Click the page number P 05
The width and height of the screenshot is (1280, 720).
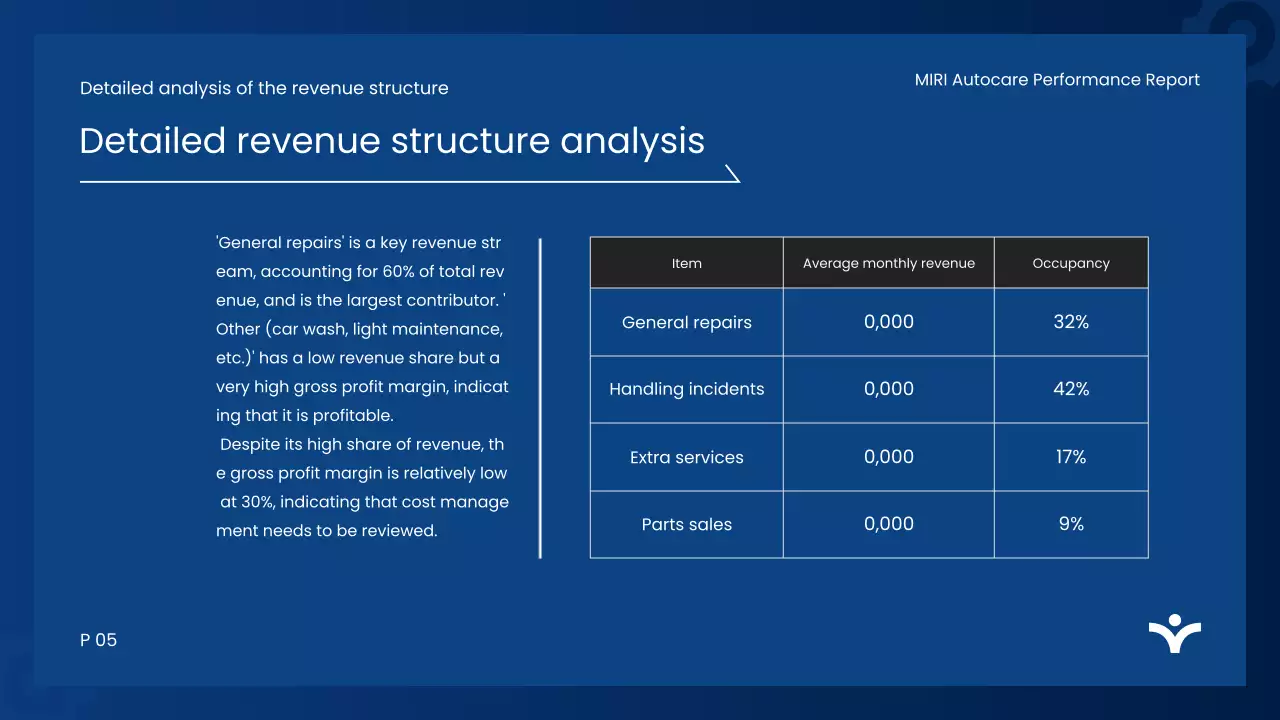(99, 640)
